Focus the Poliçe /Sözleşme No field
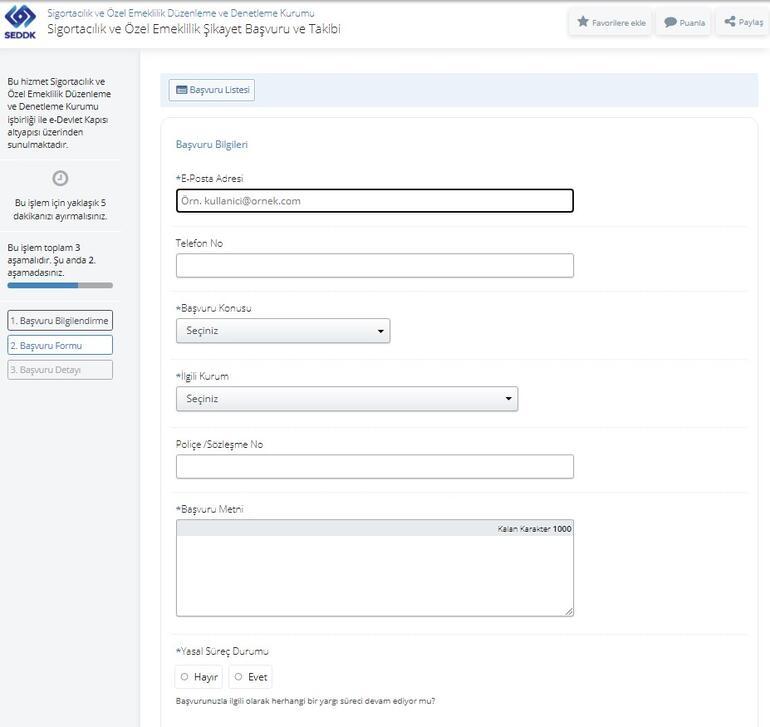 pyautogui.click(x=375, y=467)
